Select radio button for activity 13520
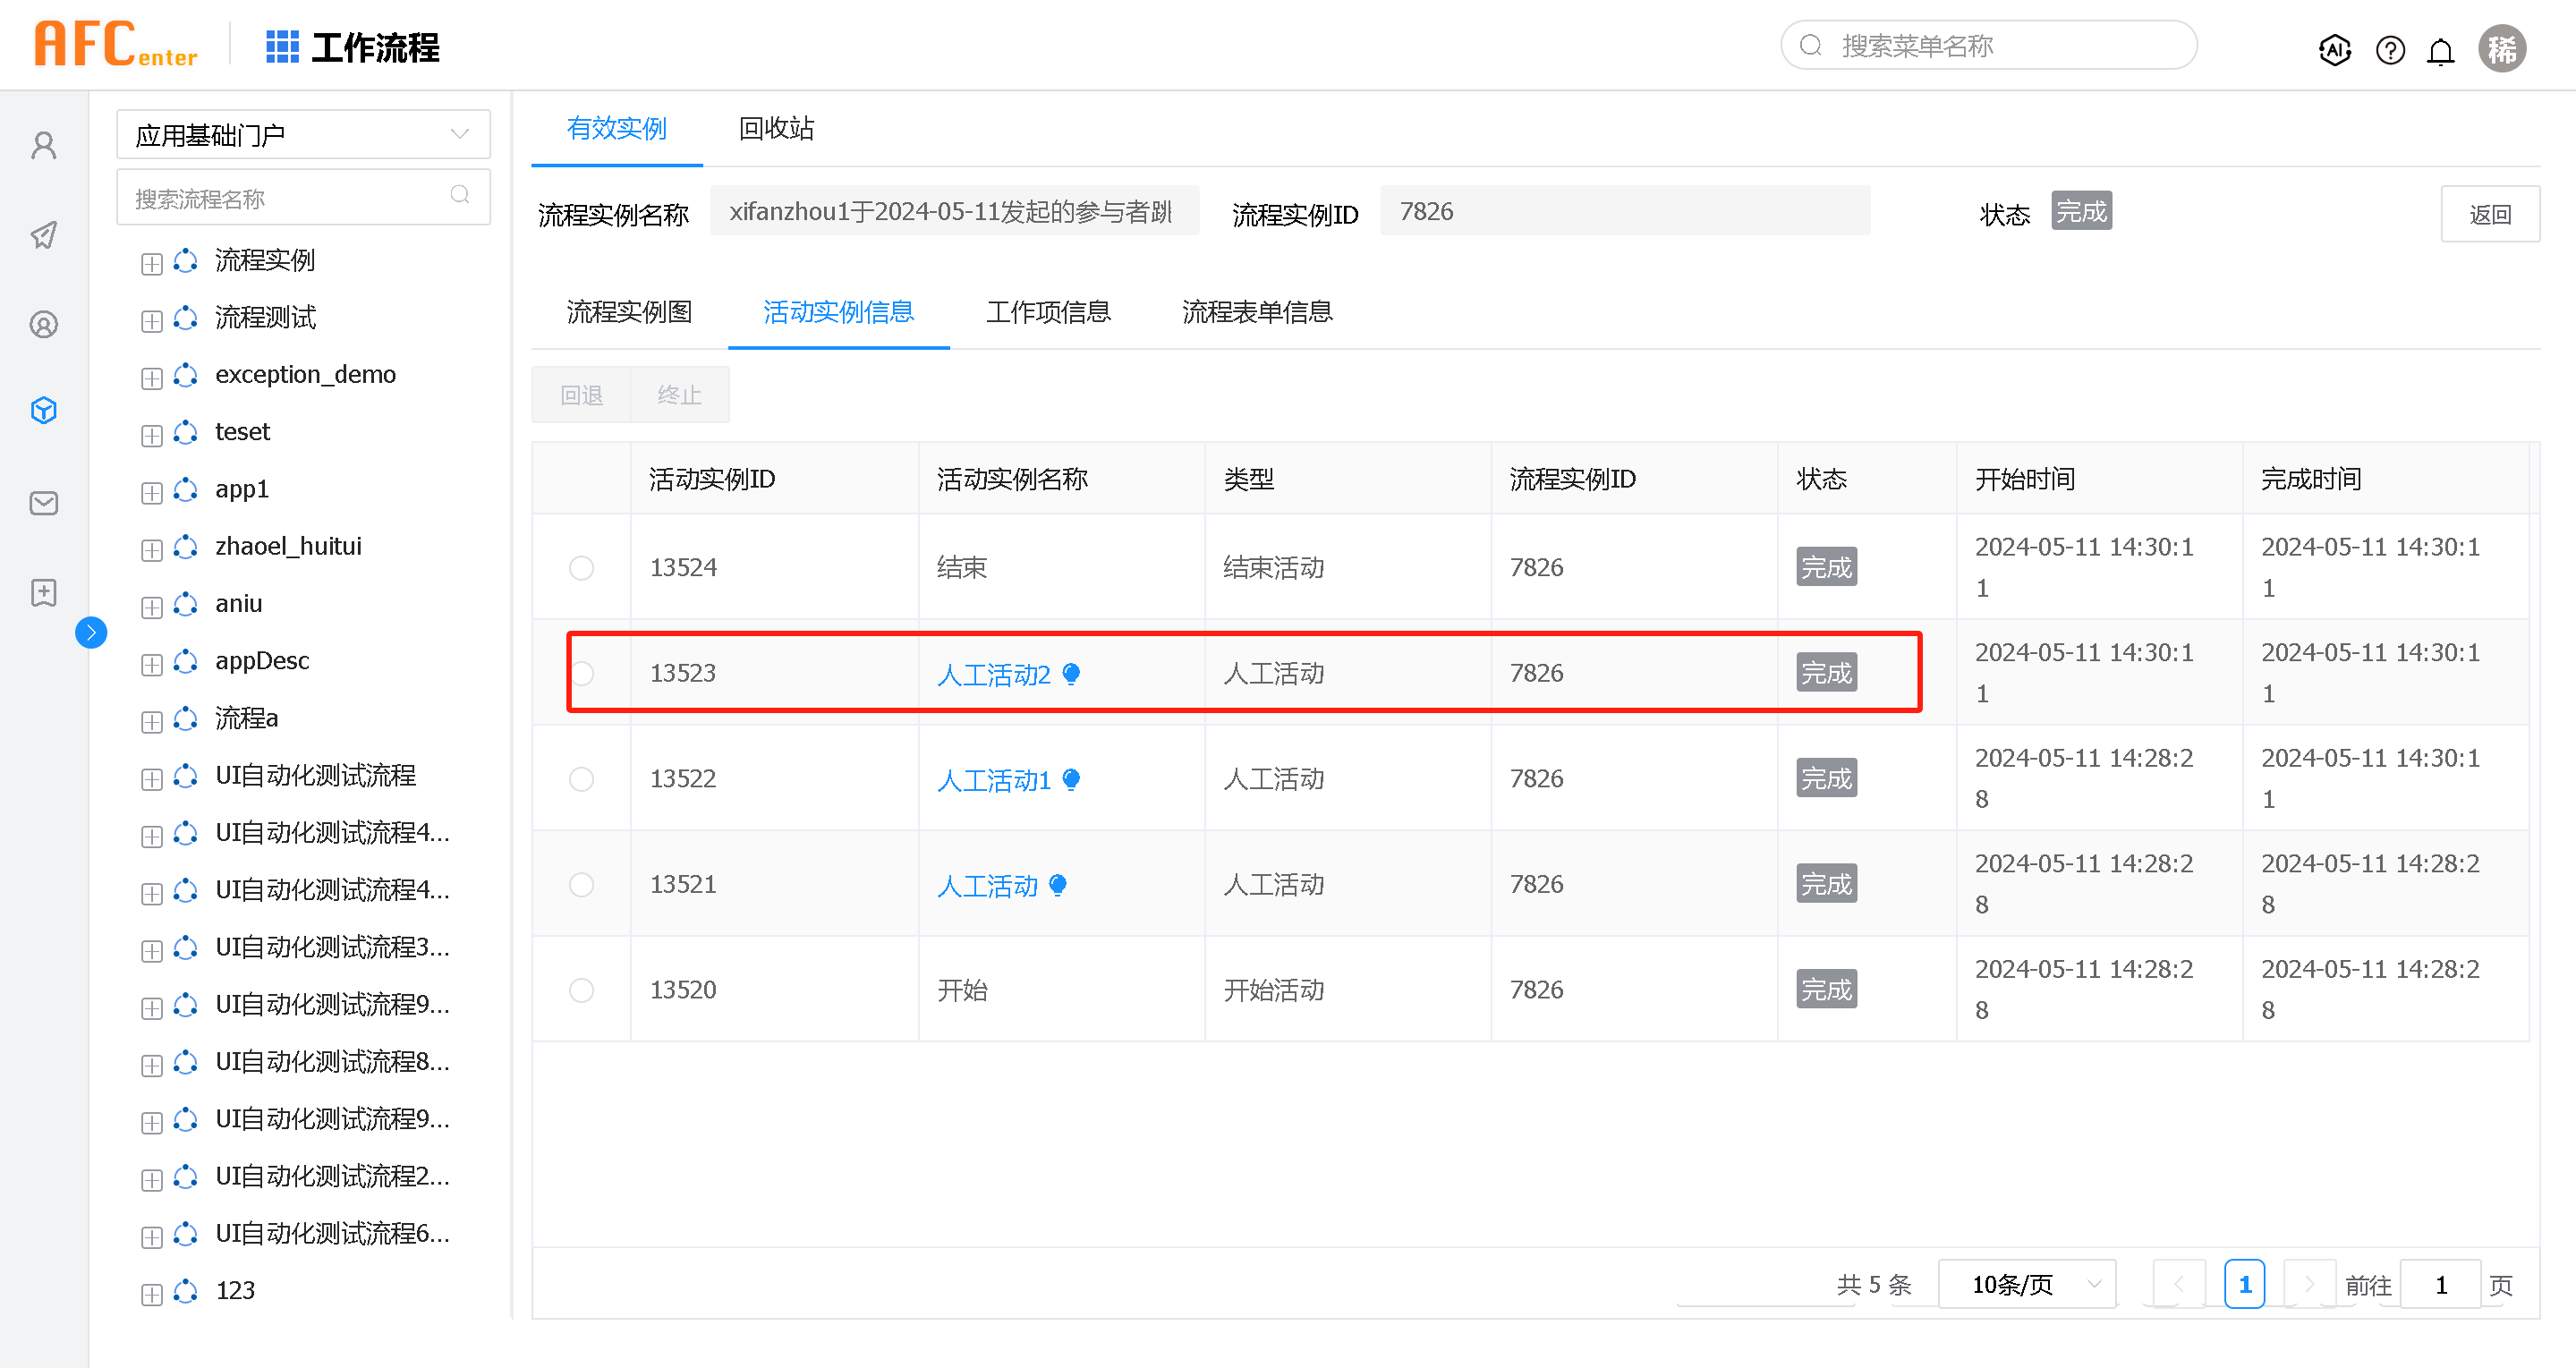Screen dimensions: 2576x1368 581,990
